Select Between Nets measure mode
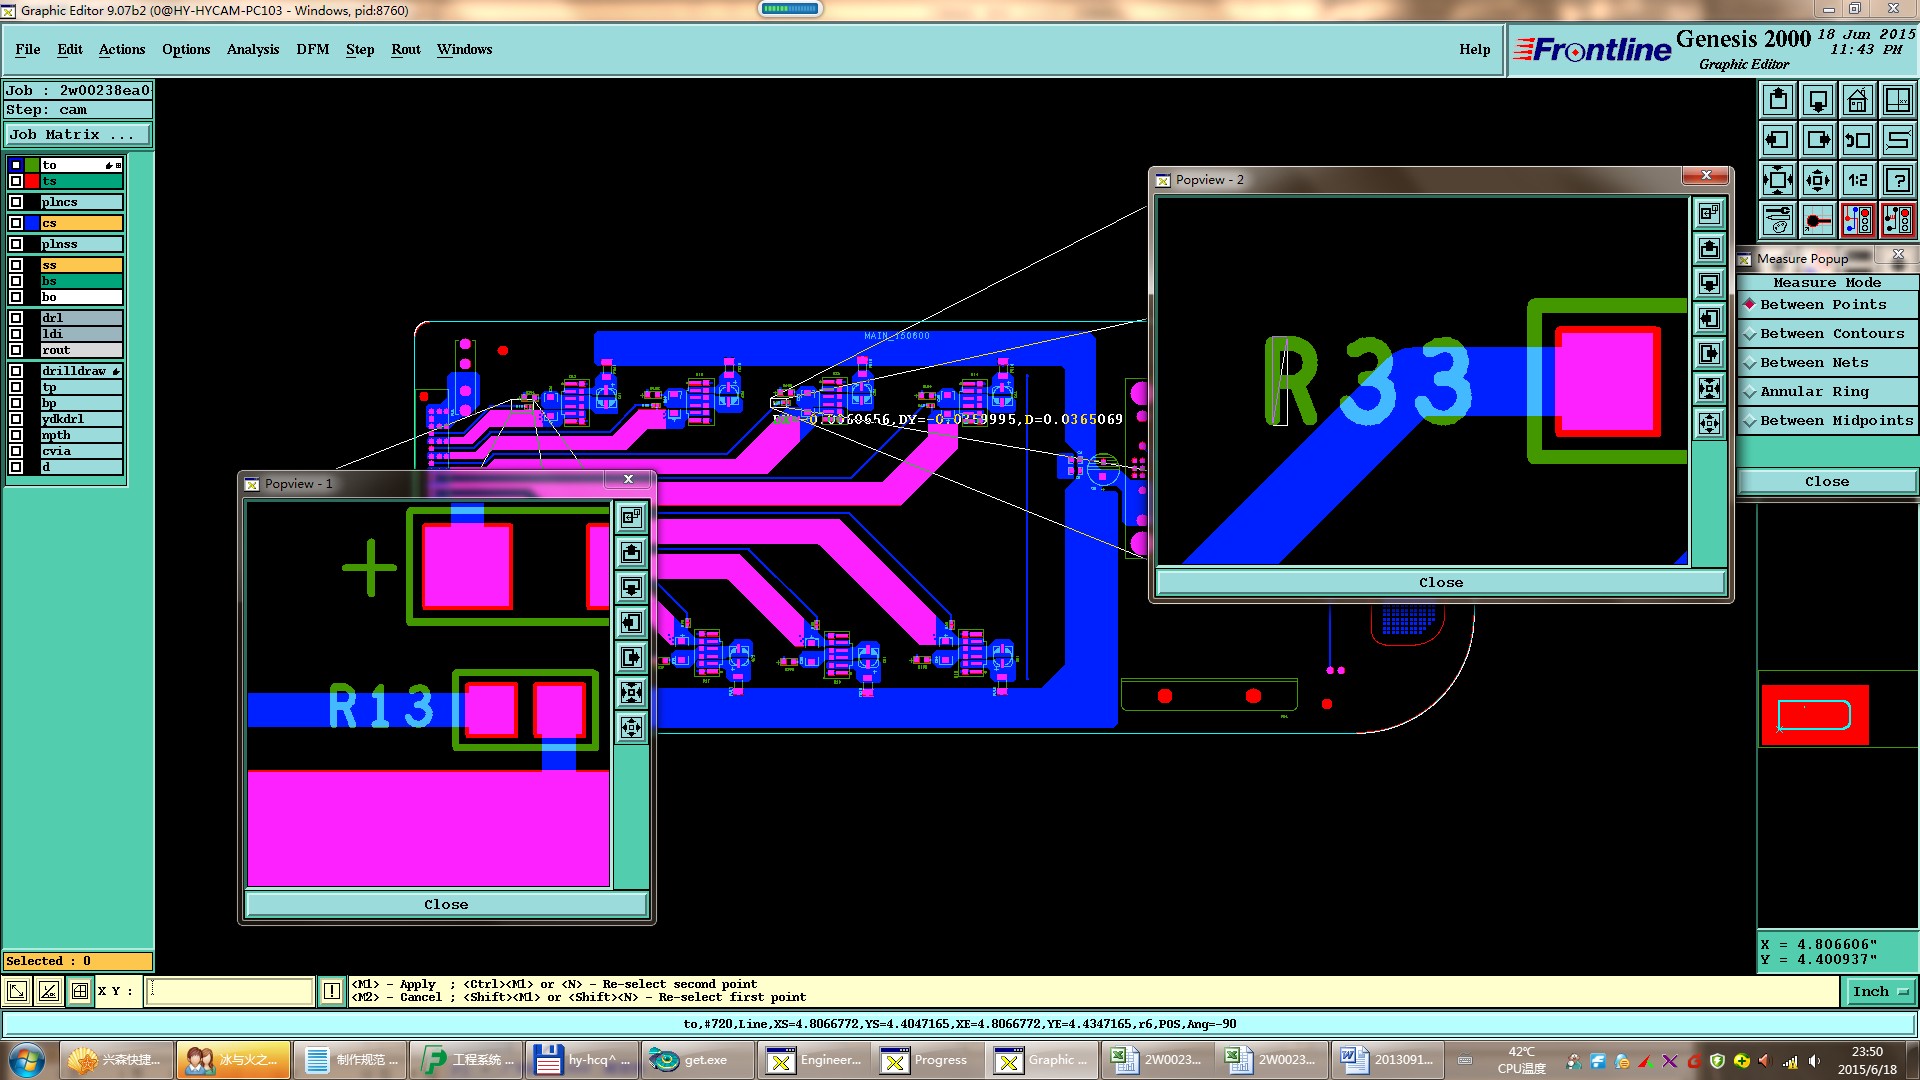The width and height of the screenshot is (1920, 1080). click(1827, 363)
